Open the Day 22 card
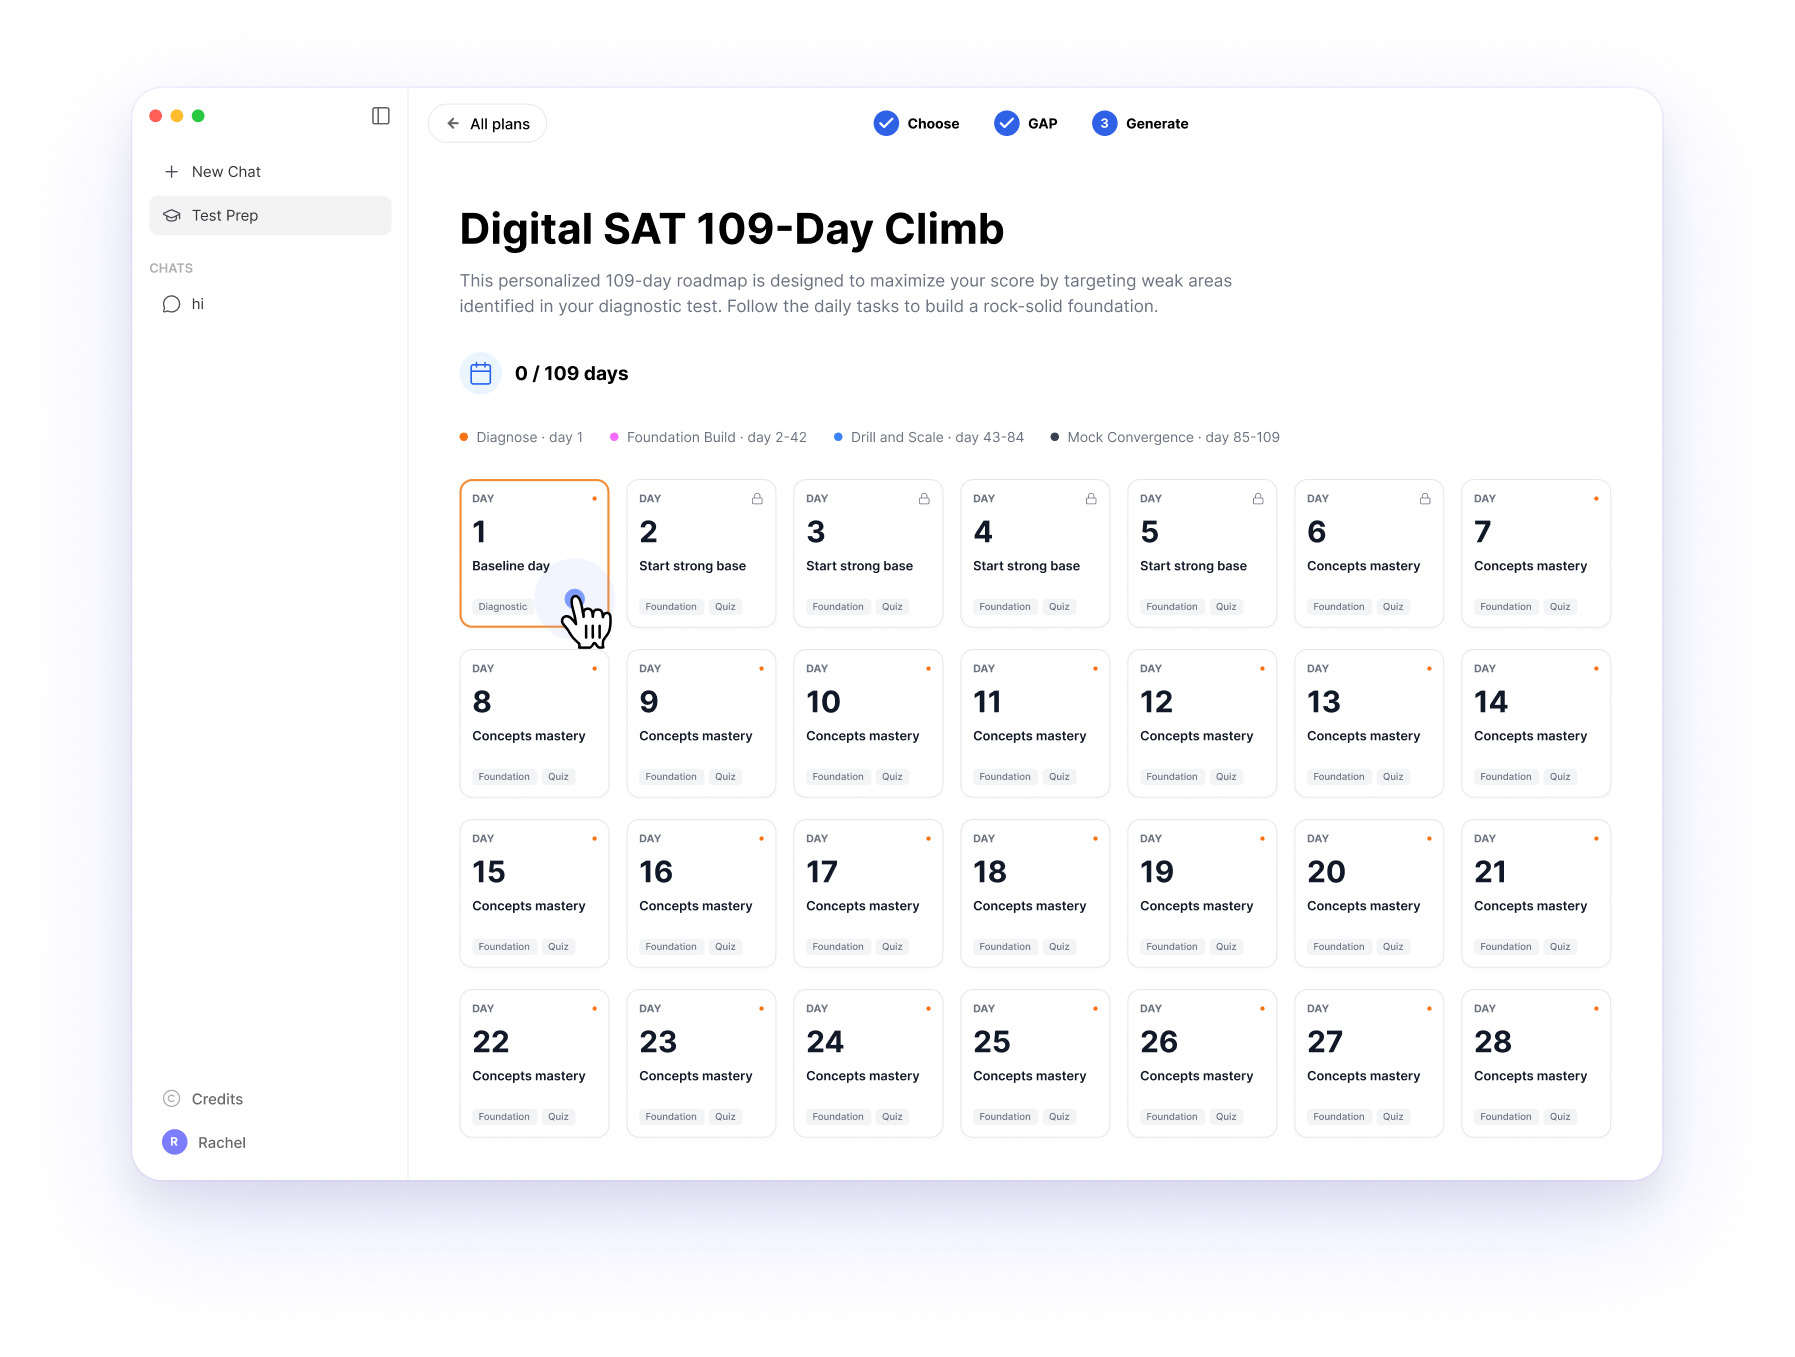The height and width of the screenshot is (1357, 1795). 534,1064
